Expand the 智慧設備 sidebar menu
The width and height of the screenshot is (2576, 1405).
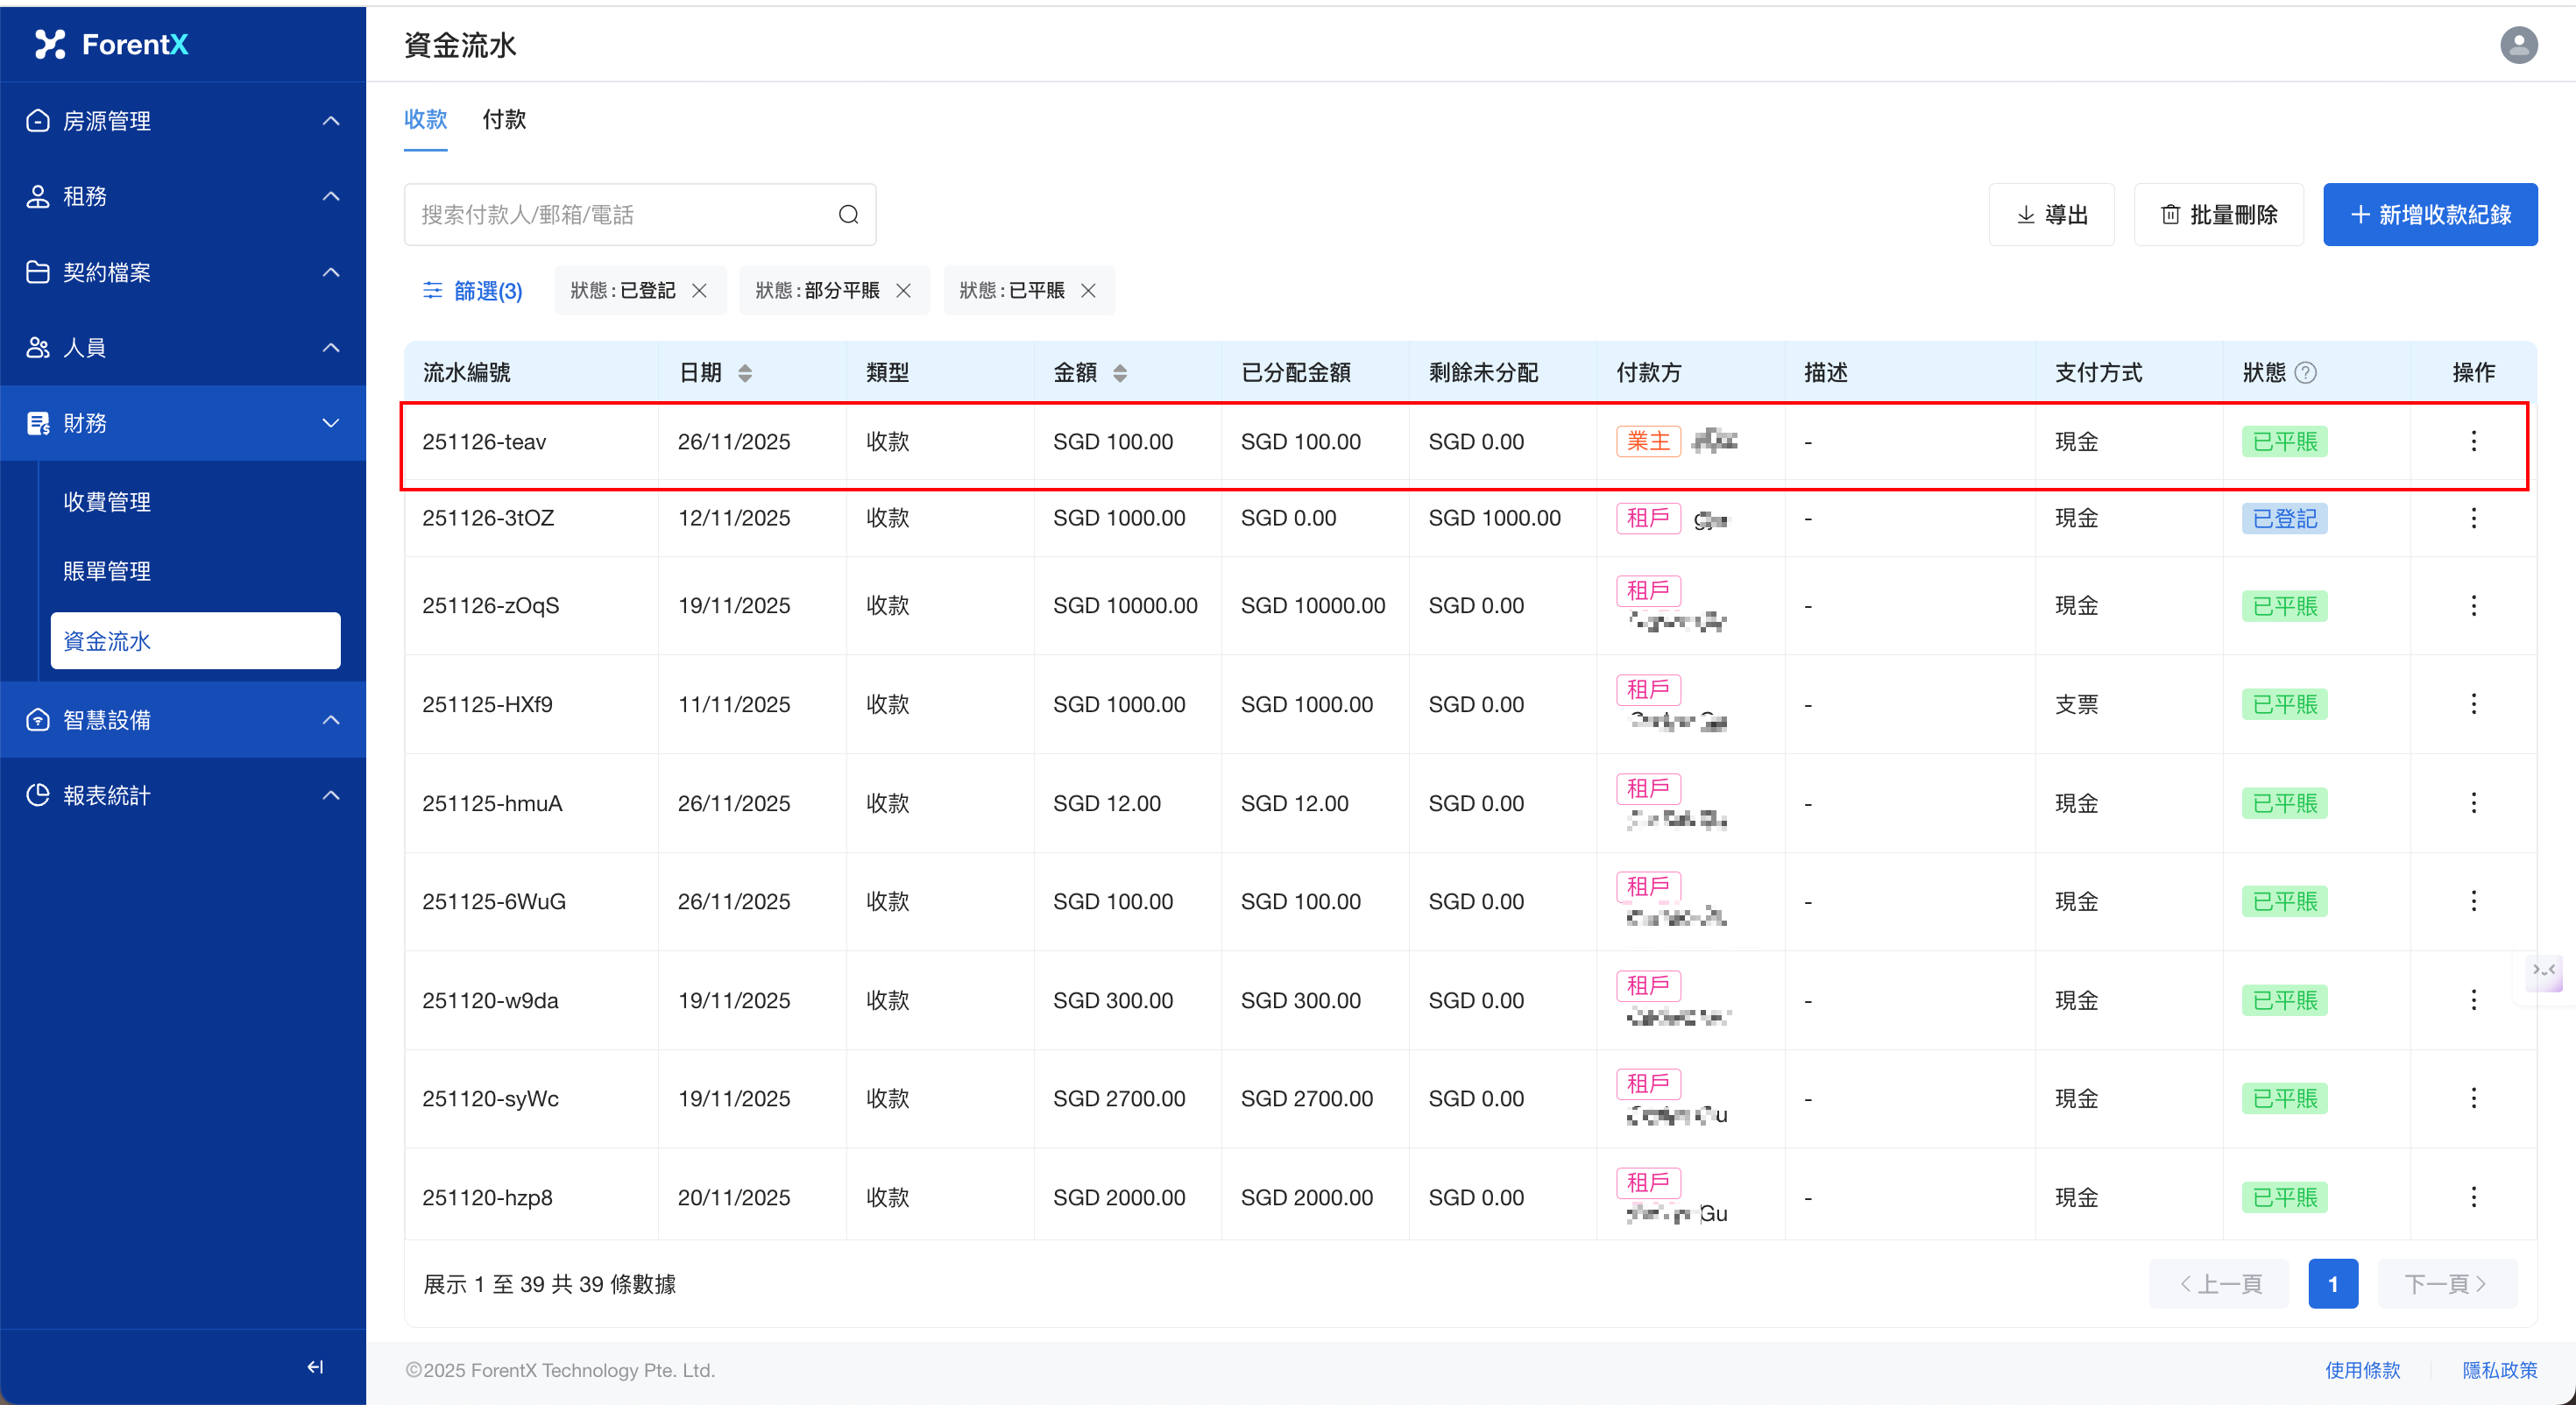tap(183, 720)
